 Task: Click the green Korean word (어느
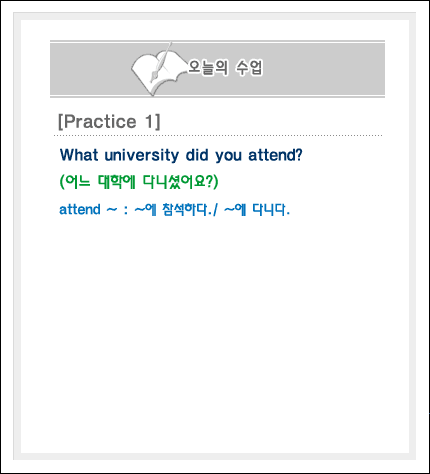click(75, 182)
